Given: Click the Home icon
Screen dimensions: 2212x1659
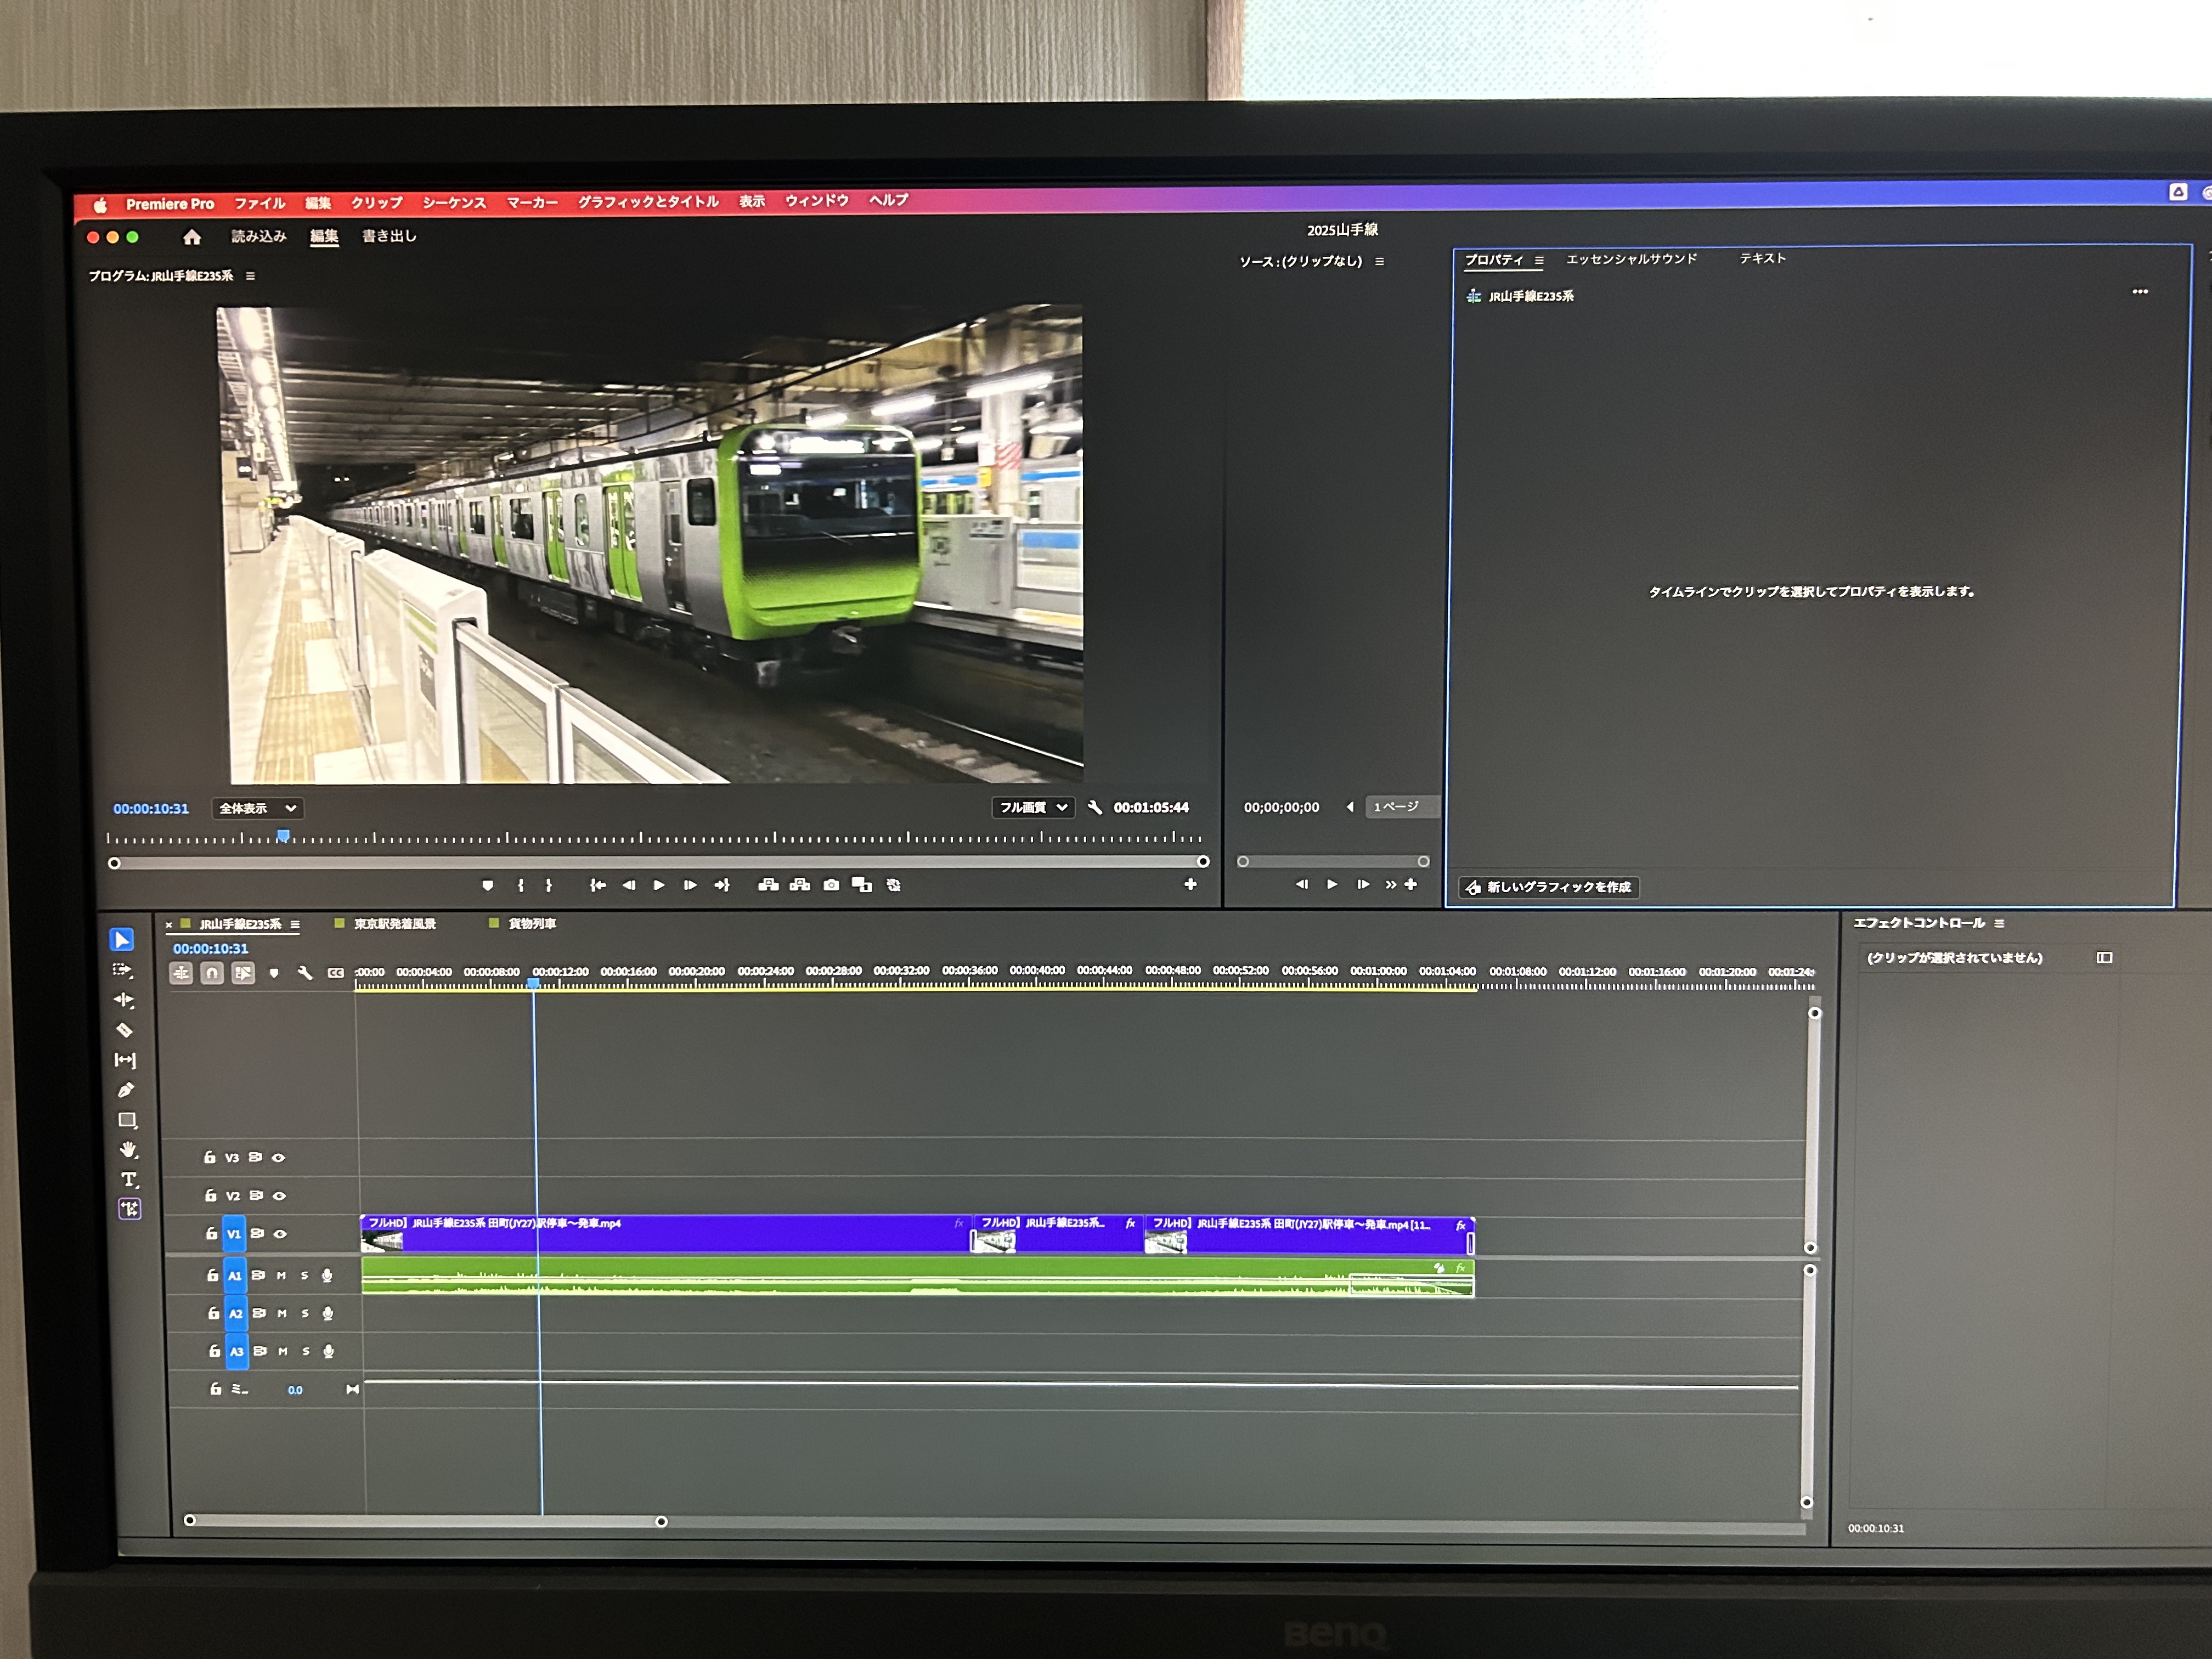Looking at the screenshot, I should pyautogui.click(x=192, y=237).
